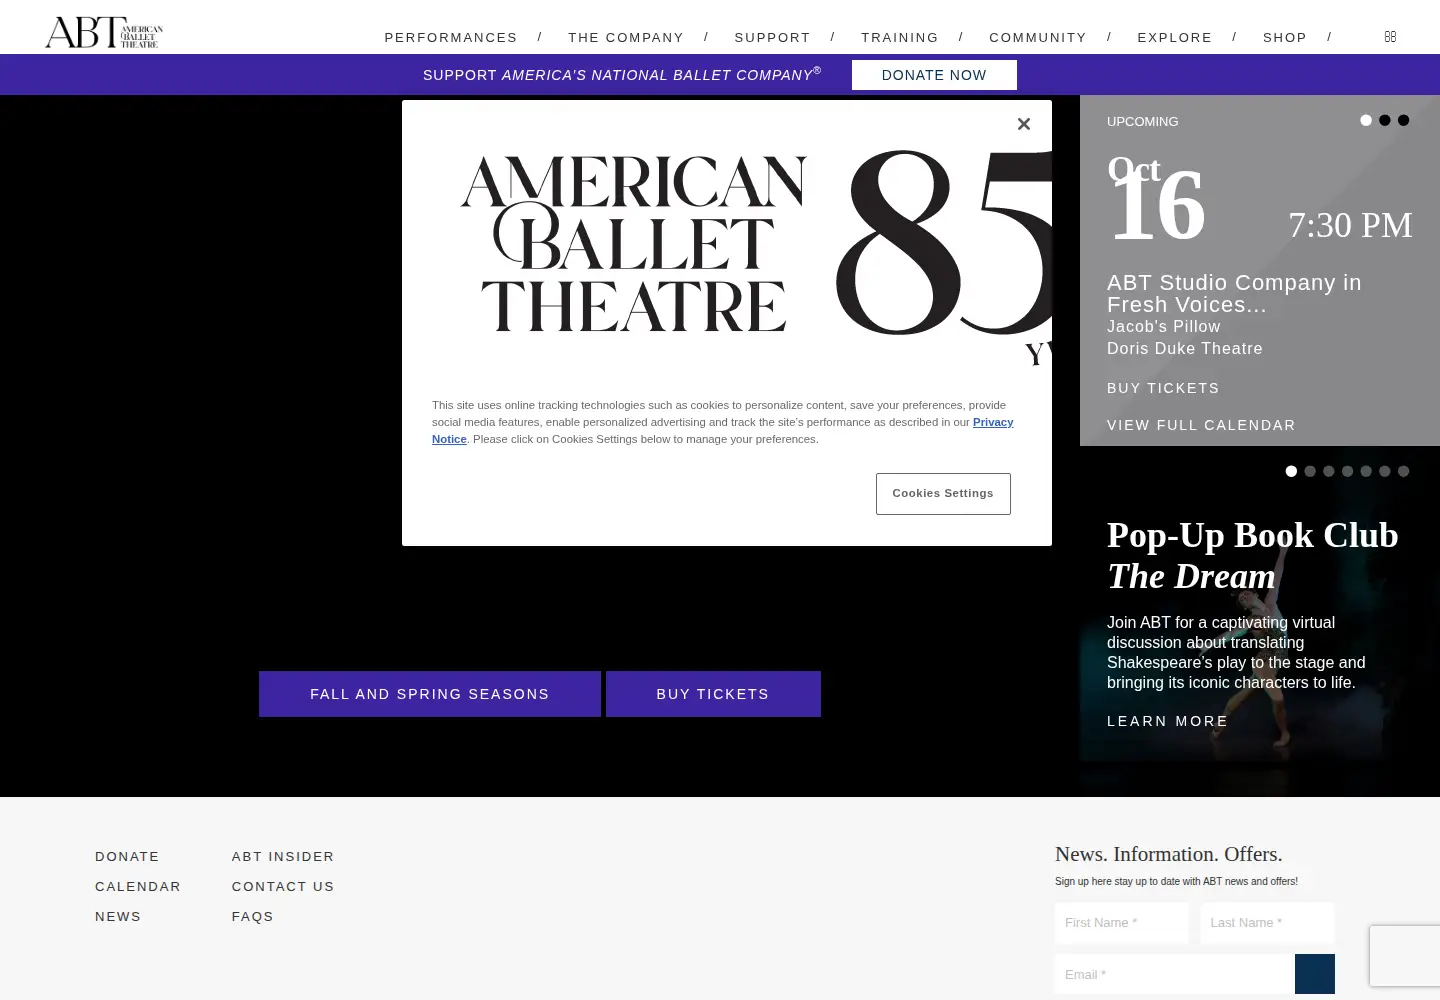Click Learn More under Pop-Up Book Club
The image size is (1440, 1000).
(x=1168, y=721)
